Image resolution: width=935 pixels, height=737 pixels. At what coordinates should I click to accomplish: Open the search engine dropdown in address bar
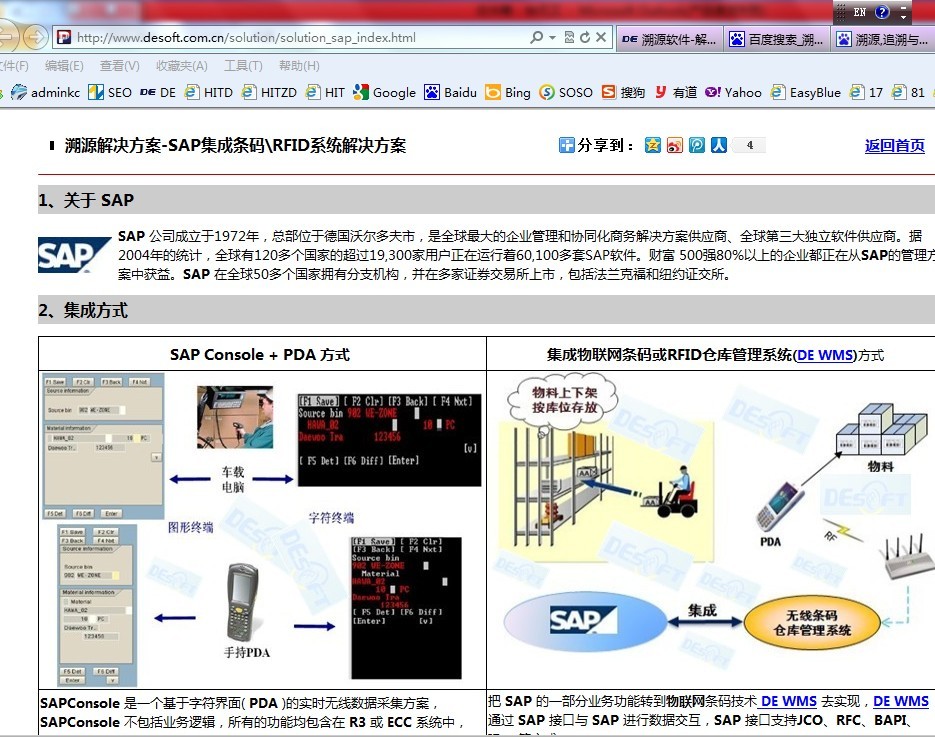click(551, 35)
